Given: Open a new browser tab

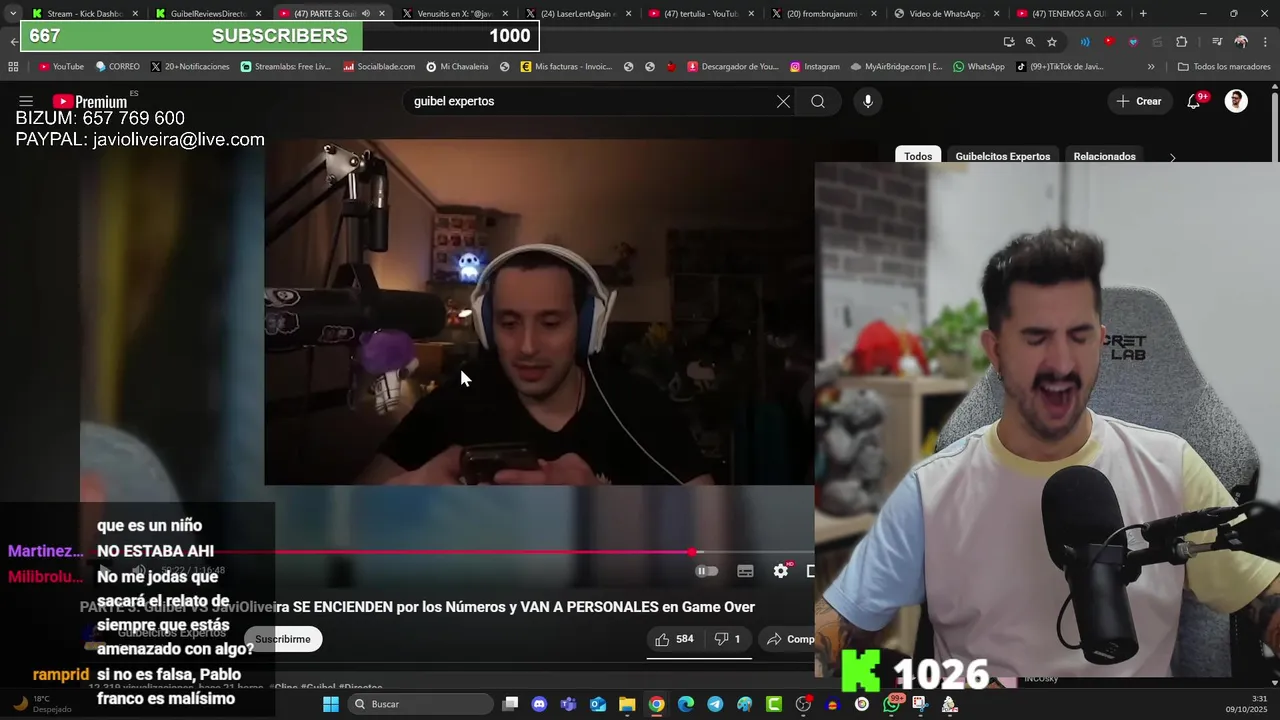Looking at the screenshot, I should [1143, 14].
